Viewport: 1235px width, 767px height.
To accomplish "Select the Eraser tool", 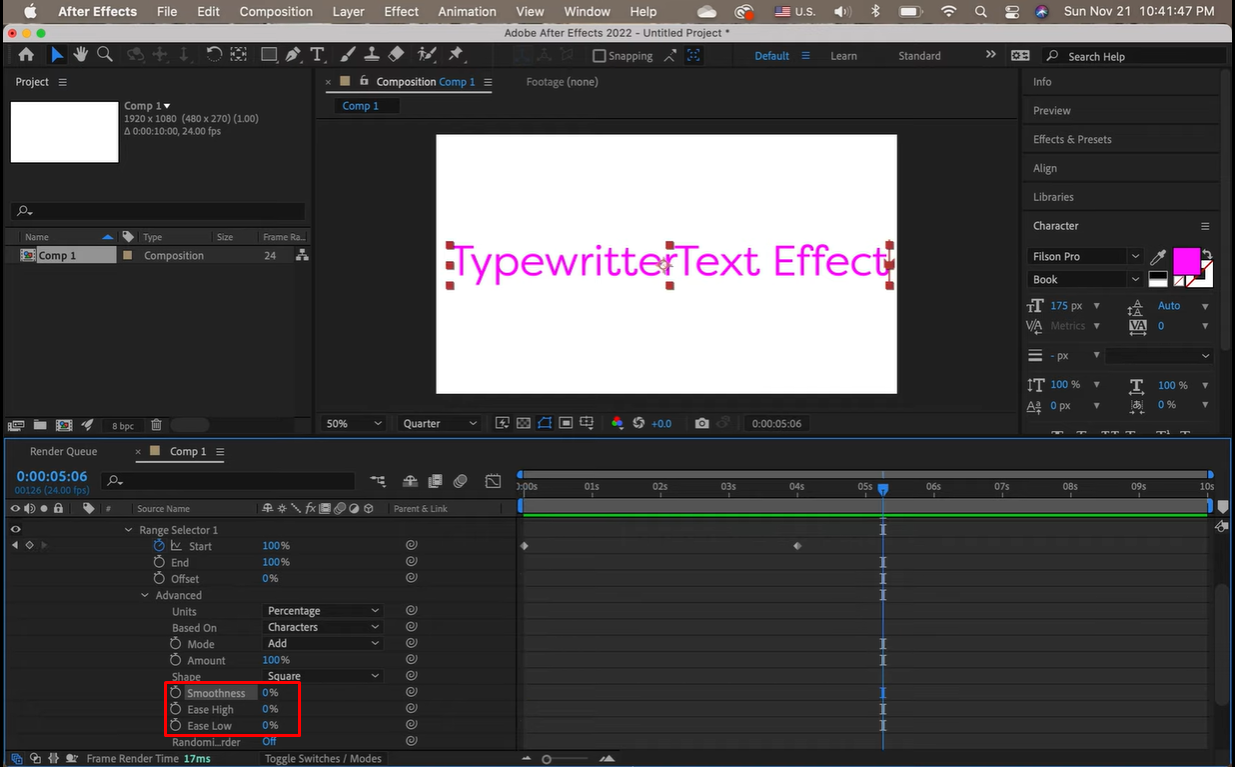I will point(396,55).
